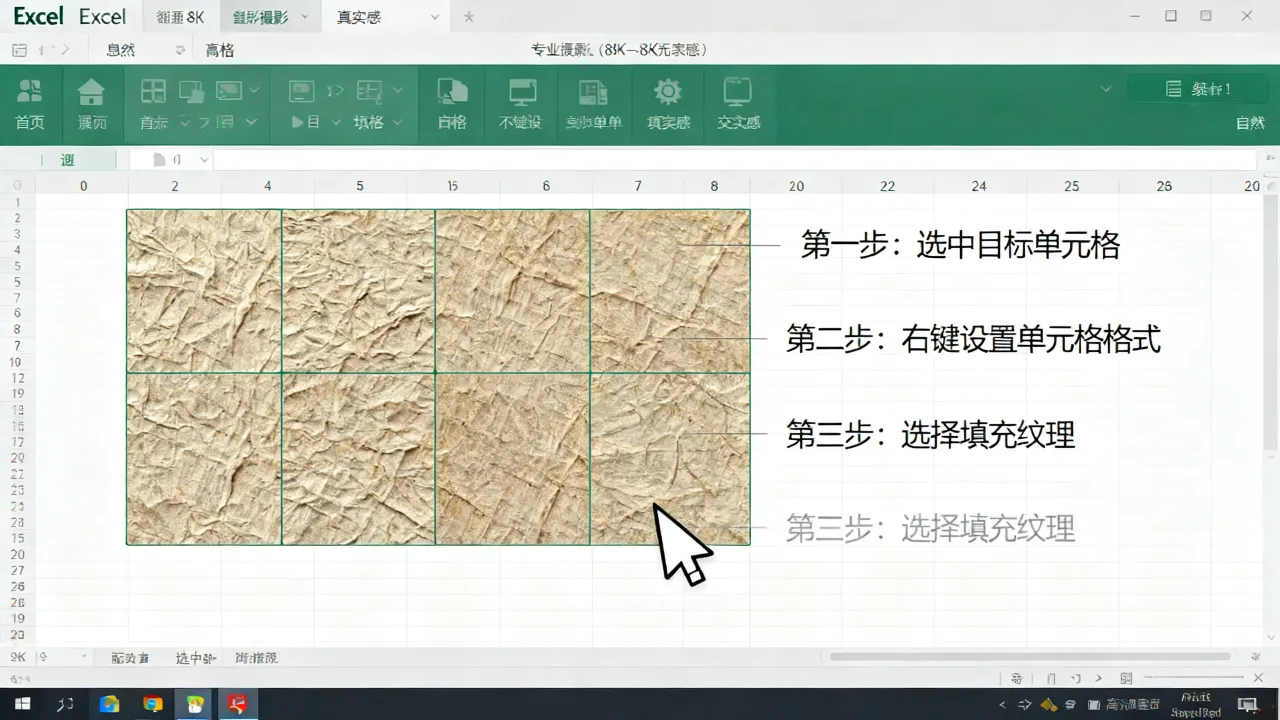The height and width of the screenshot is (720, 1280).
Task: Click the 高格 item in quick access row
Action: [219, 50]
